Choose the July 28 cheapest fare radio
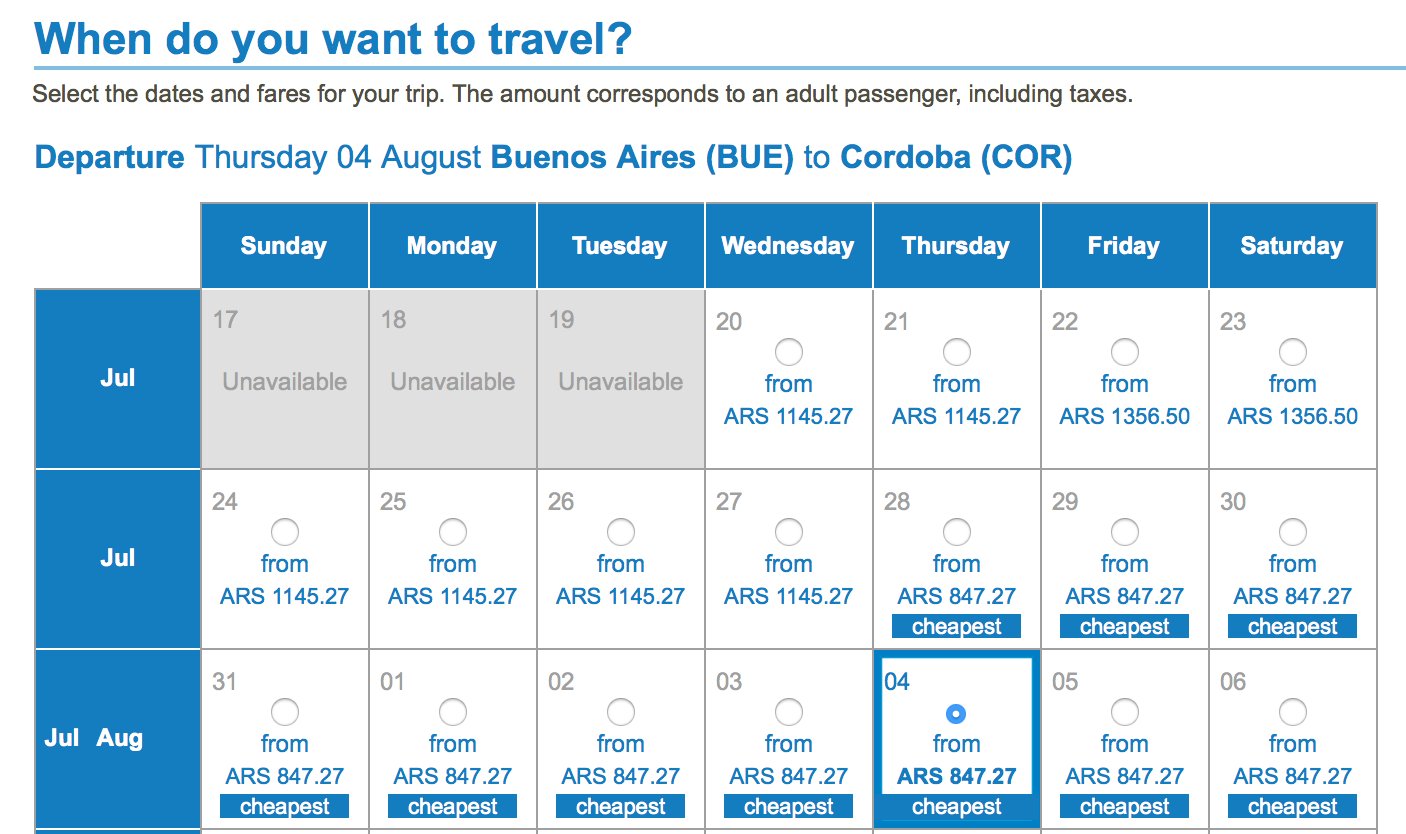 point(957,532)
